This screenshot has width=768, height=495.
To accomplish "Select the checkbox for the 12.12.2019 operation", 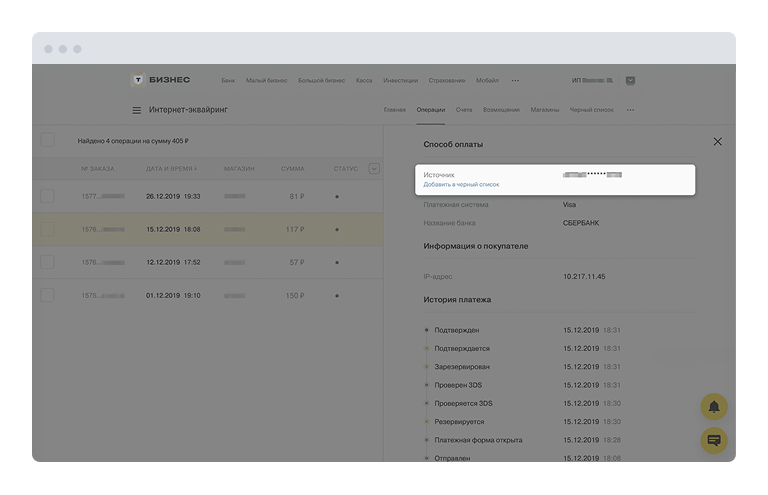I will click(x=47, y=262).
